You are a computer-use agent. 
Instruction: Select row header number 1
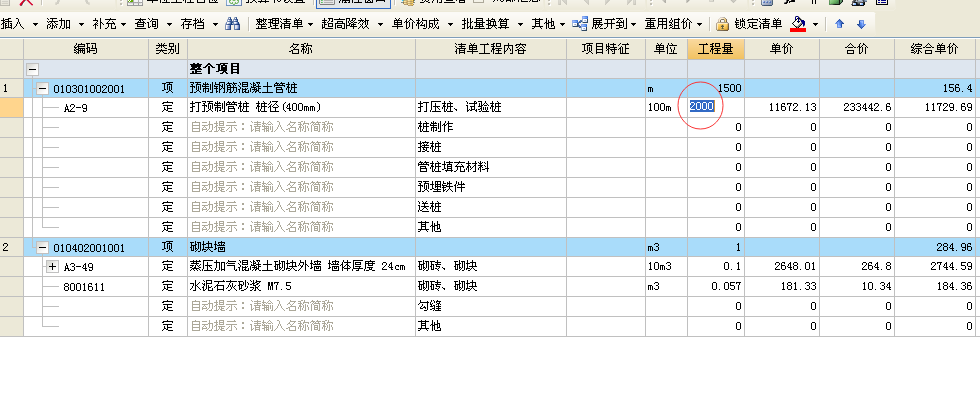tap(11, 88)
